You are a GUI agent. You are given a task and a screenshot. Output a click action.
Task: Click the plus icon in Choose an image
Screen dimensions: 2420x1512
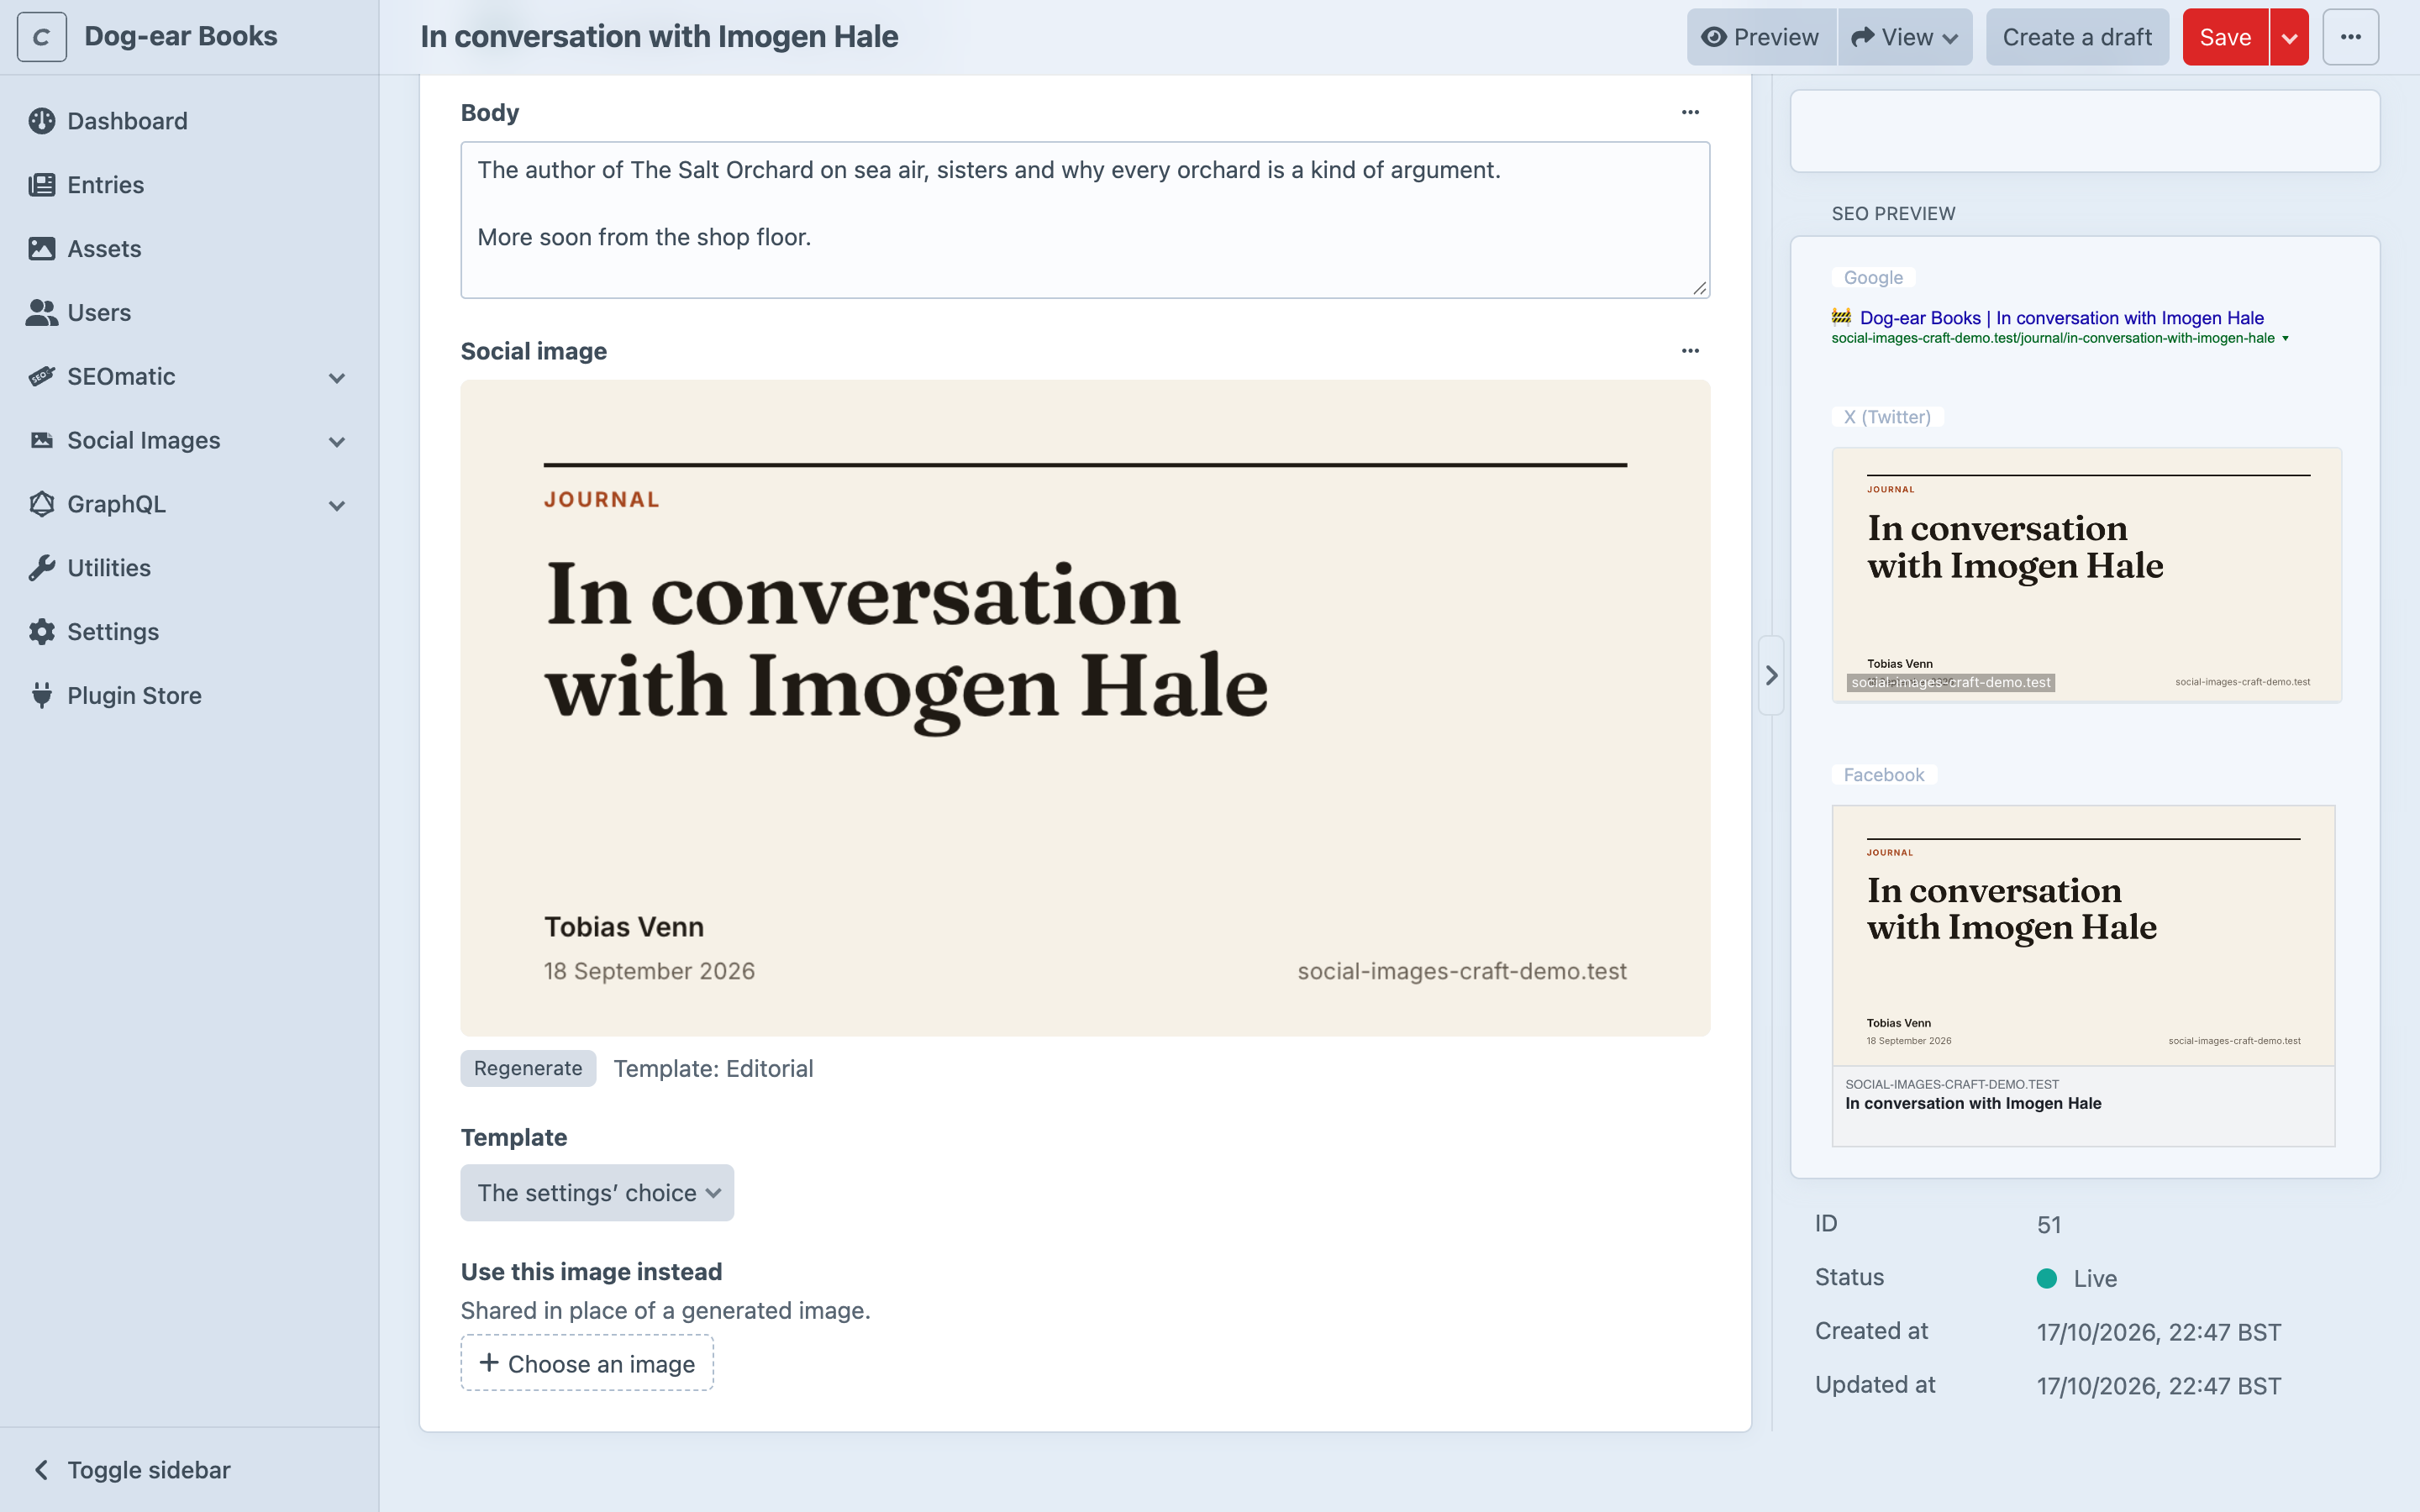pos(489,1363)
